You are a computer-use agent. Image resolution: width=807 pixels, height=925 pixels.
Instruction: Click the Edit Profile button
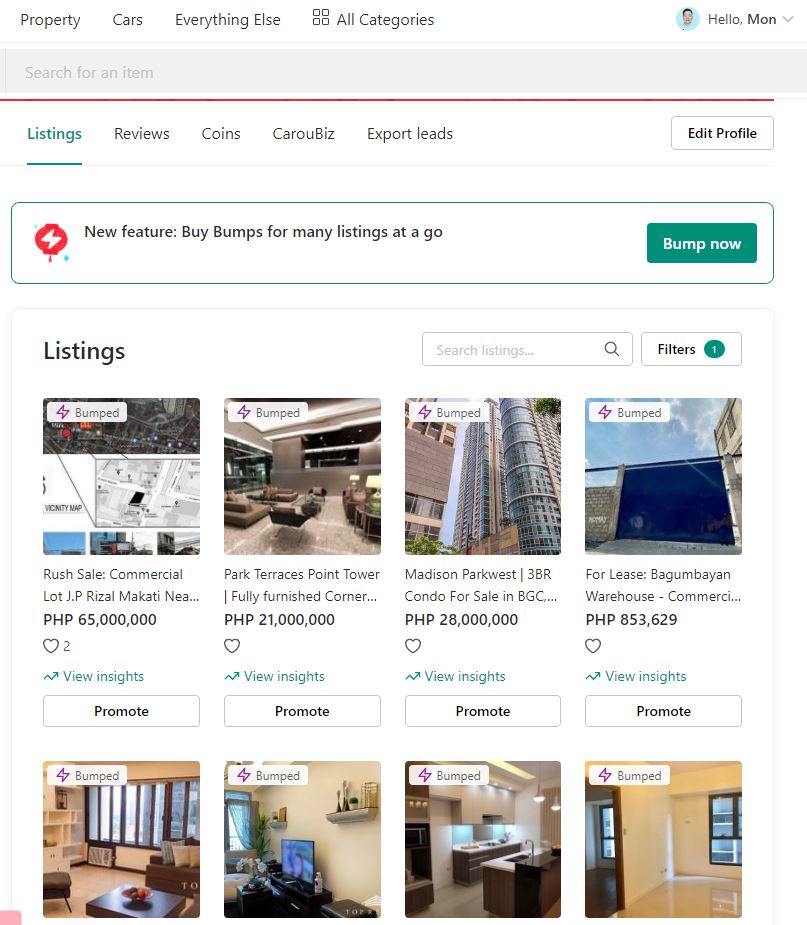pos(722,133)
